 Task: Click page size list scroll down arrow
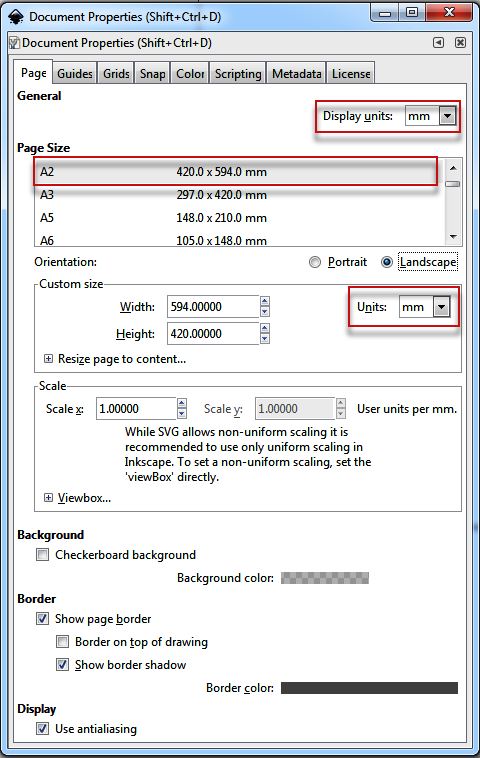453,236
